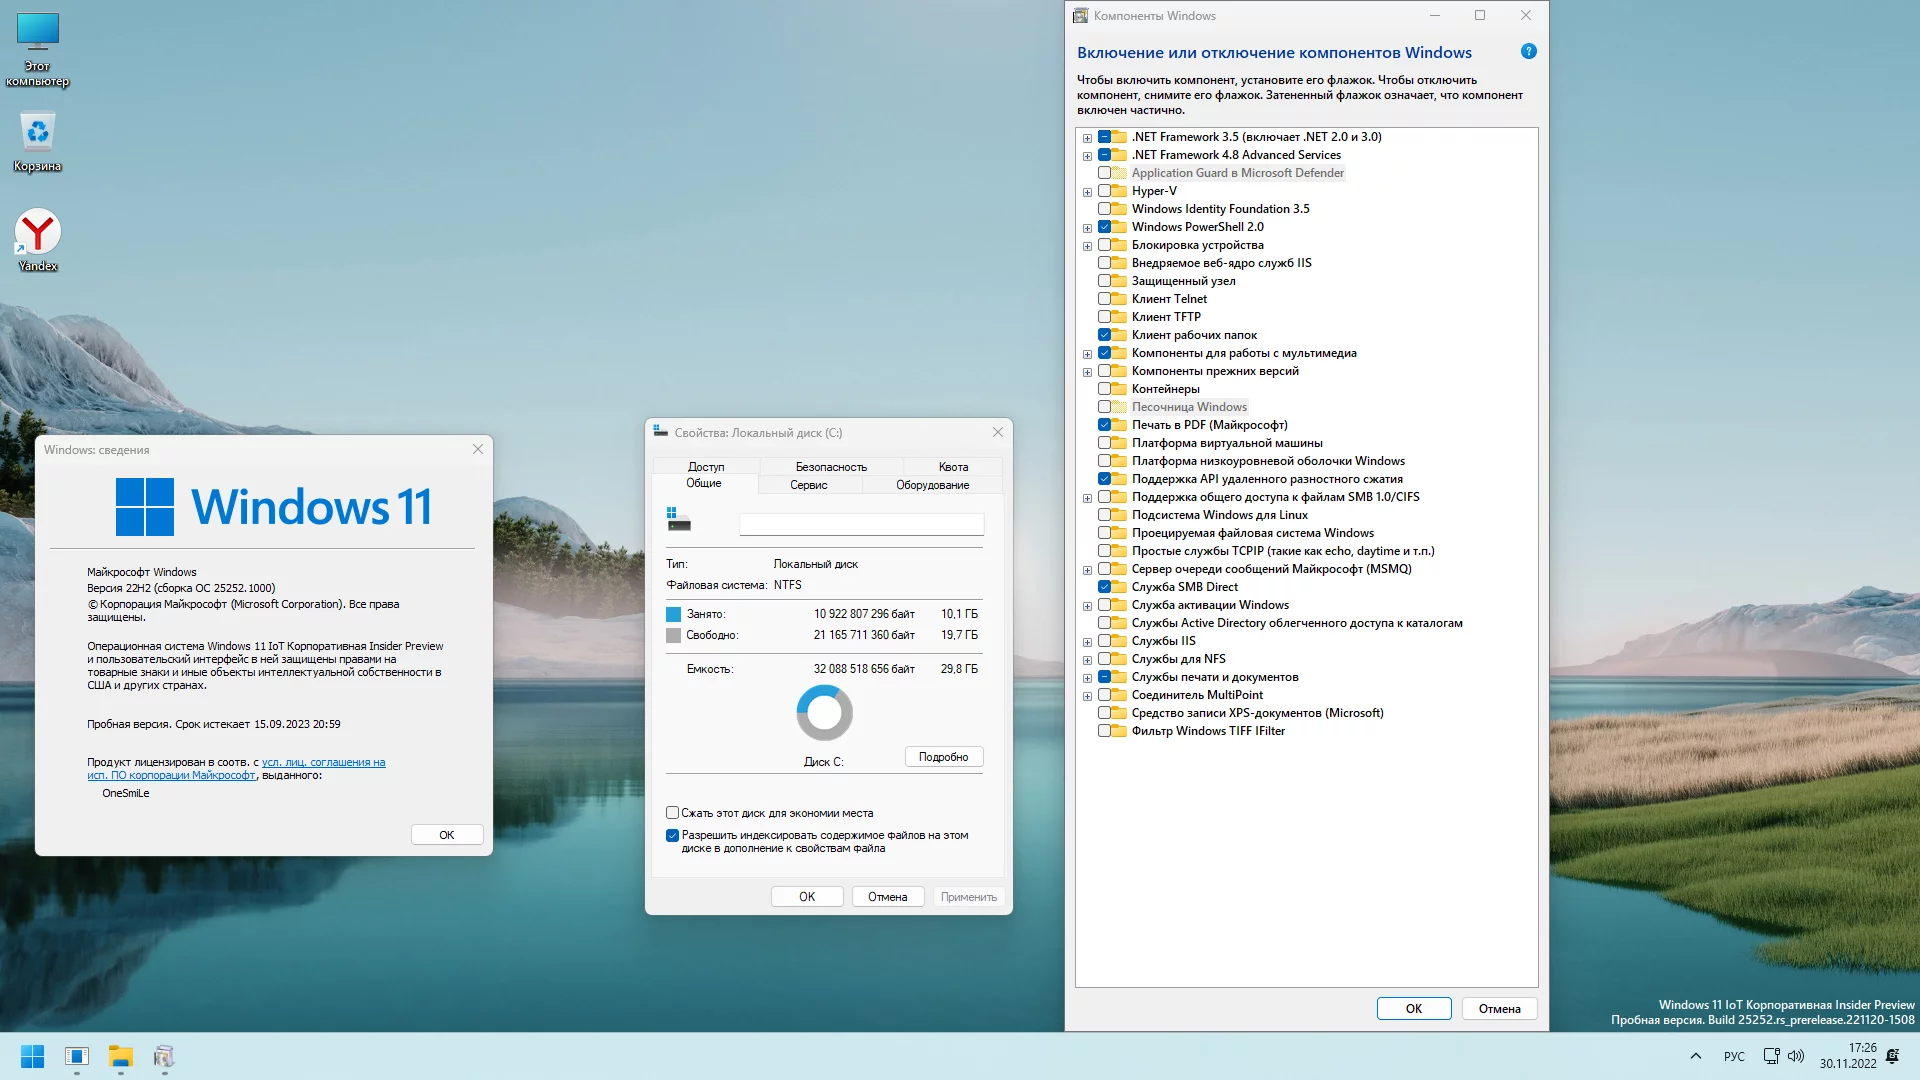
Task: Open File Explorer from the taskbar
Action: click(x=120, y=1056)
